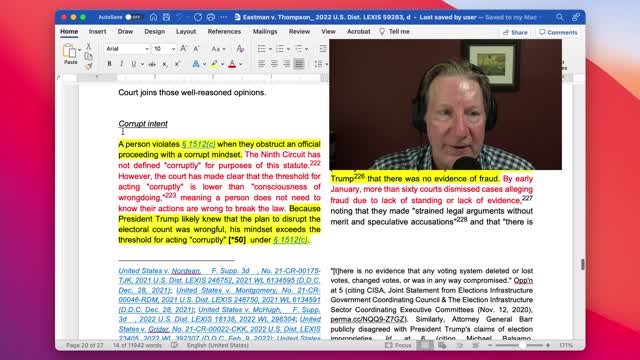
Task: Follow the § 1512(c) hyperlink in the first line
Action: point(198,144)
